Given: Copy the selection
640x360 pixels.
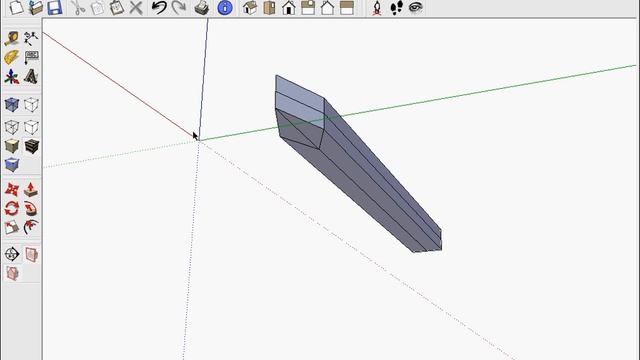Looking at the screenshot, I should [x=97, y=7].
